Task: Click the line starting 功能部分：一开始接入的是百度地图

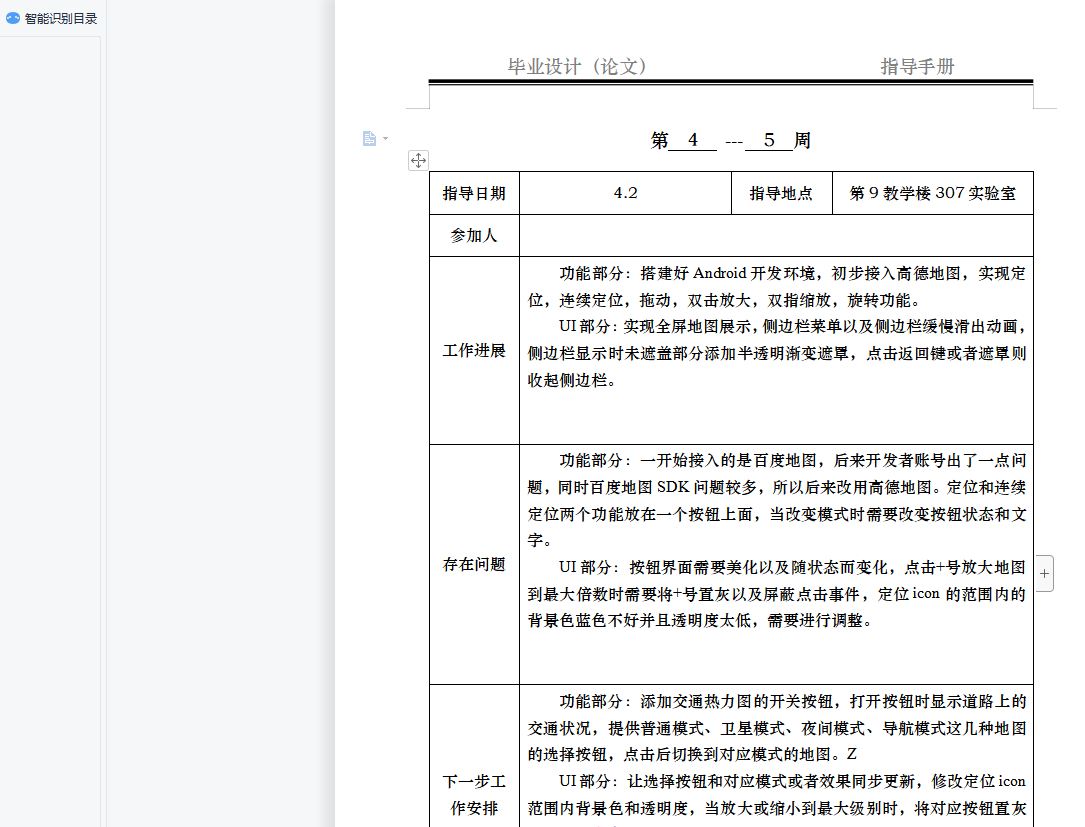Action: click(x=792, y=461)
